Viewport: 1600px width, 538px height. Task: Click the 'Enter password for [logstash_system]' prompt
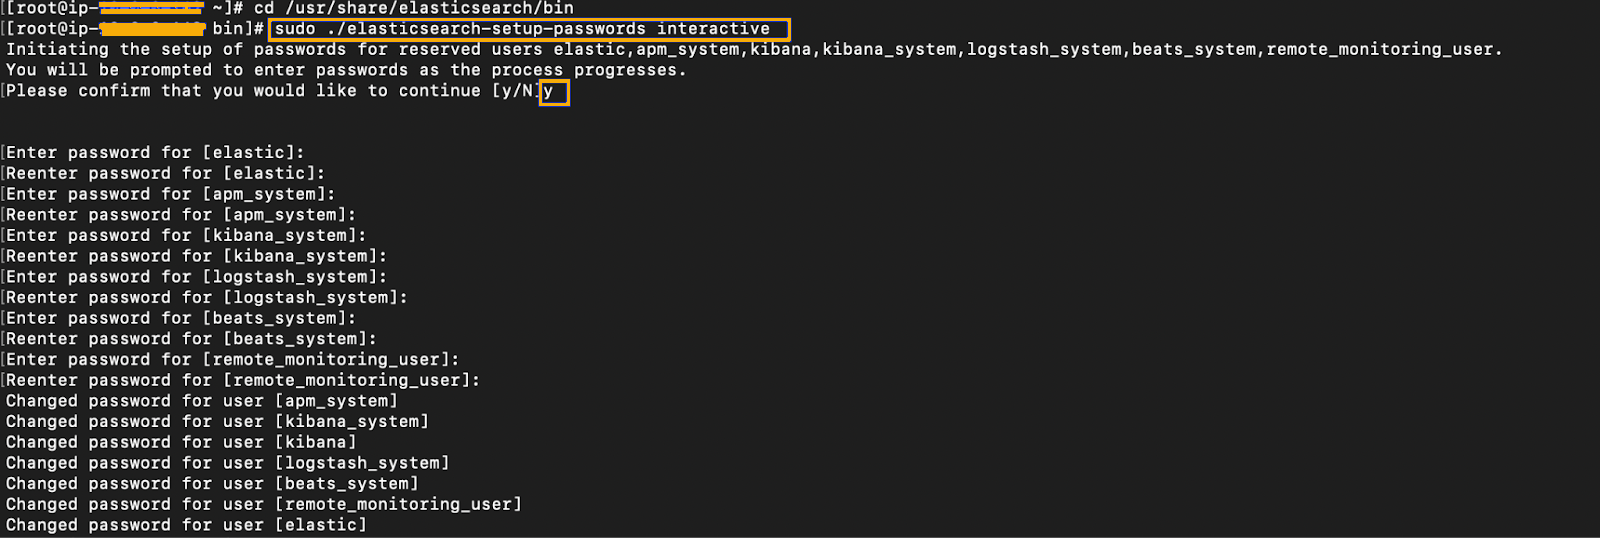(196, 277)
